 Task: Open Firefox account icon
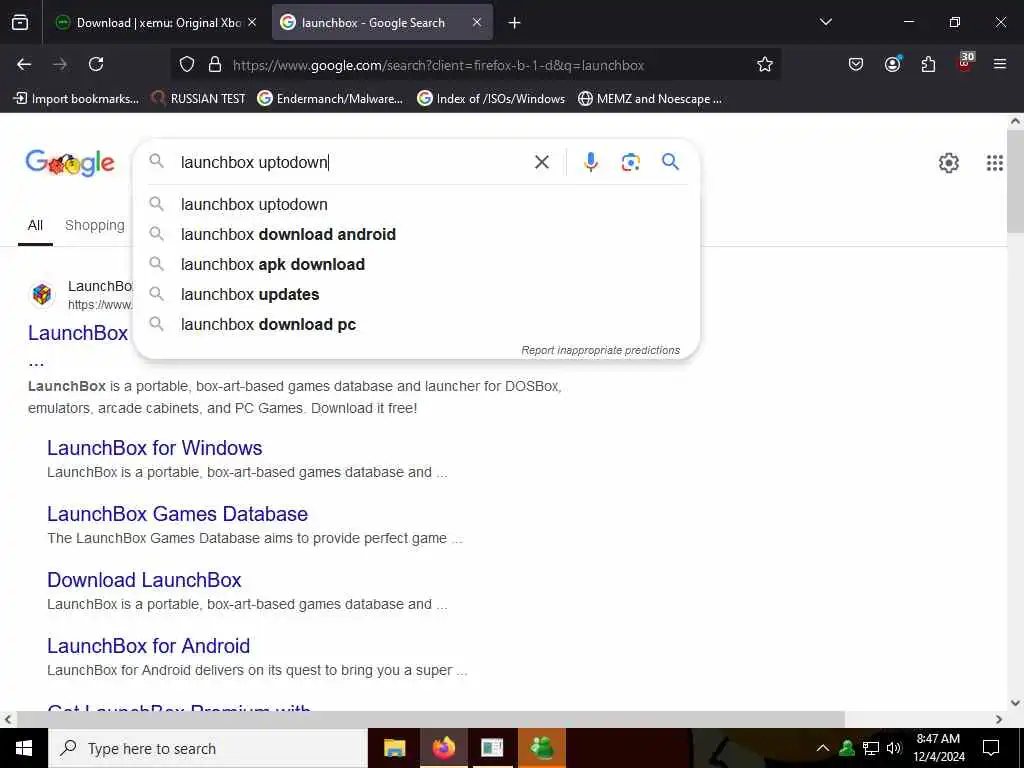point(892,64)
